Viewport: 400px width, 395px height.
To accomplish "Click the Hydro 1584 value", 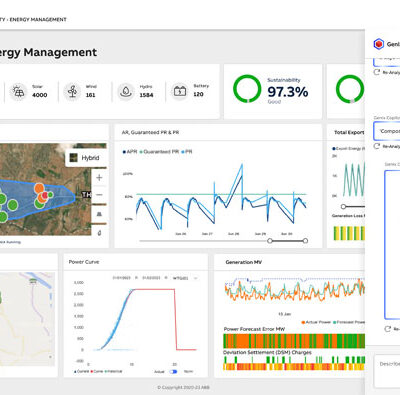I will pos(146,95).
